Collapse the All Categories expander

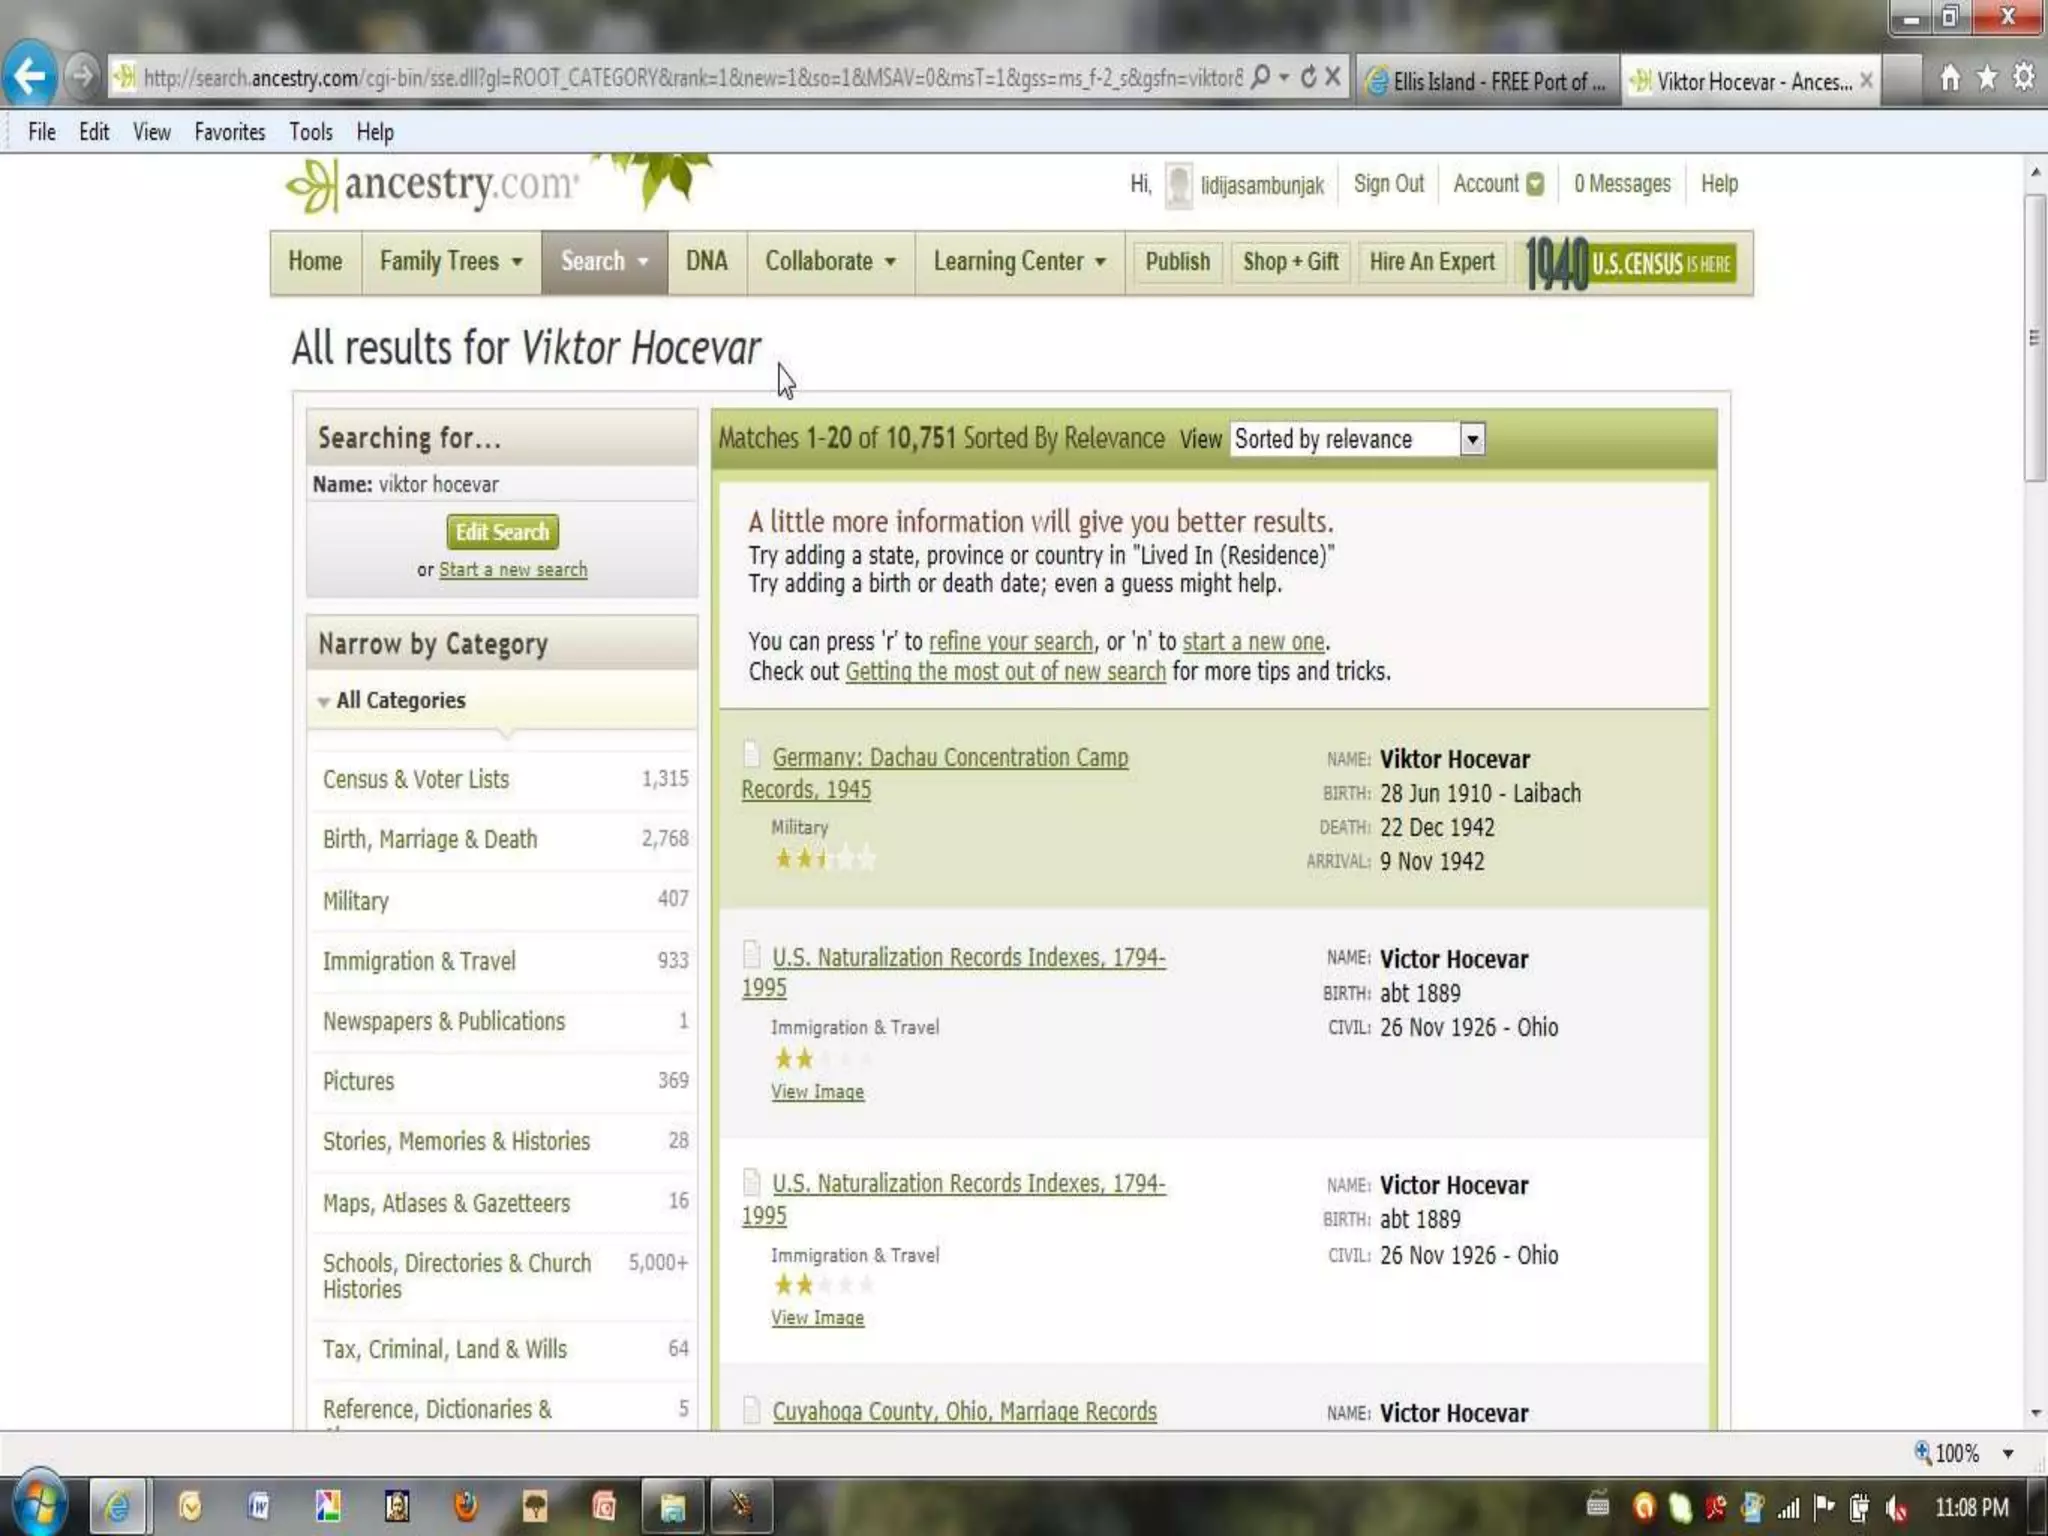(x=323, y=702)
